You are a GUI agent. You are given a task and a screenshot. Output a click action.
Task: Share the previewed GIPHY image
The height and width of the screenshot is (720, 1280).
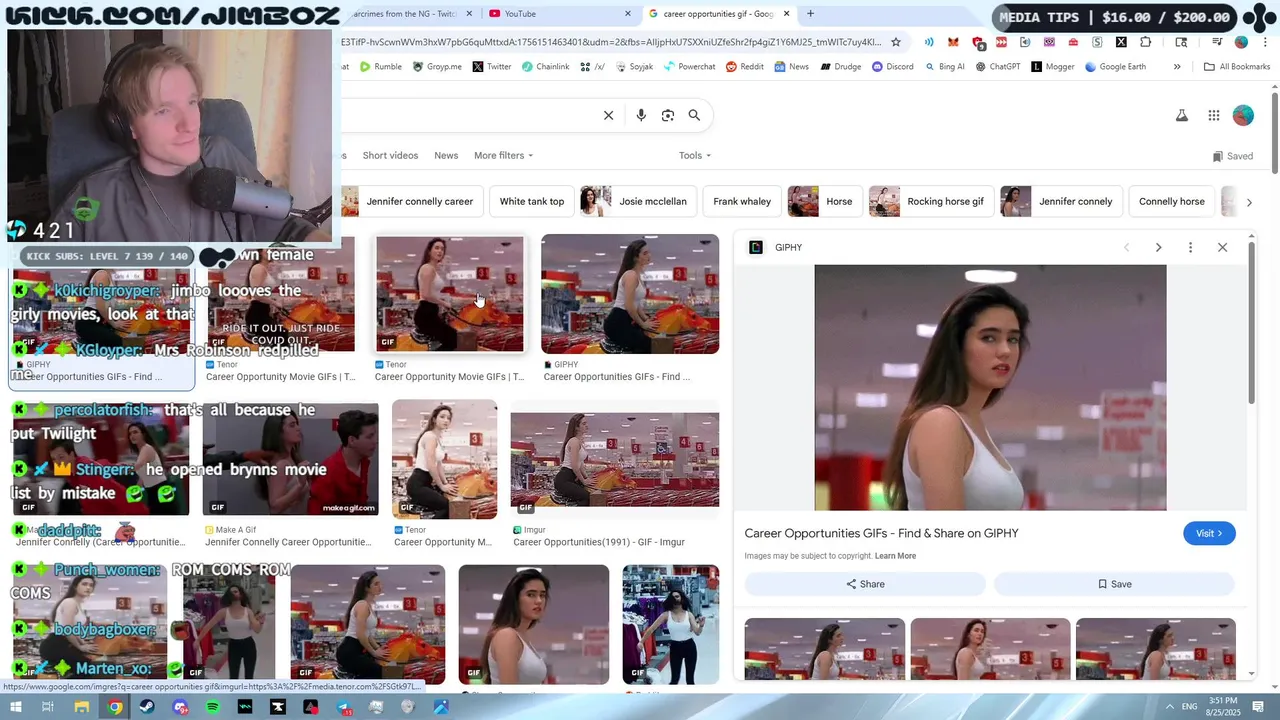click(x=865, y=584)
